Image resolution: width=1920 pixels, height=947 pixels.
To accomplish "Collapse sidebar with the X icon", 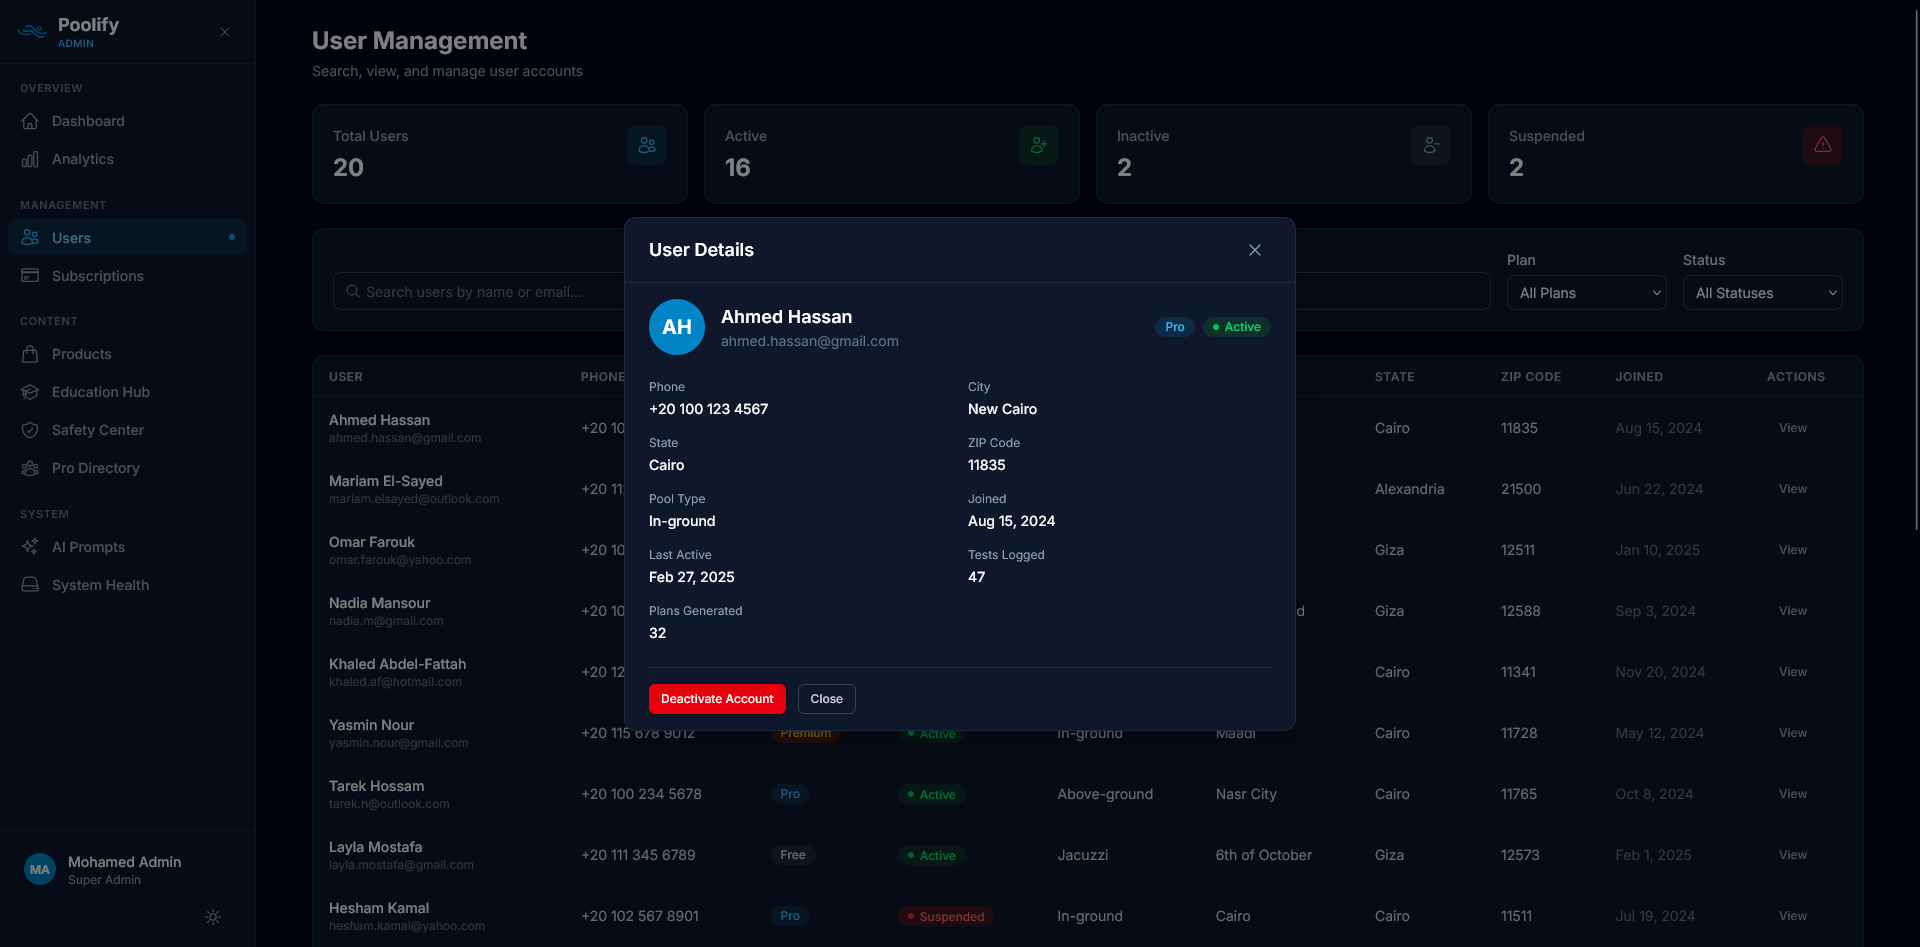I will pos(225,32).
